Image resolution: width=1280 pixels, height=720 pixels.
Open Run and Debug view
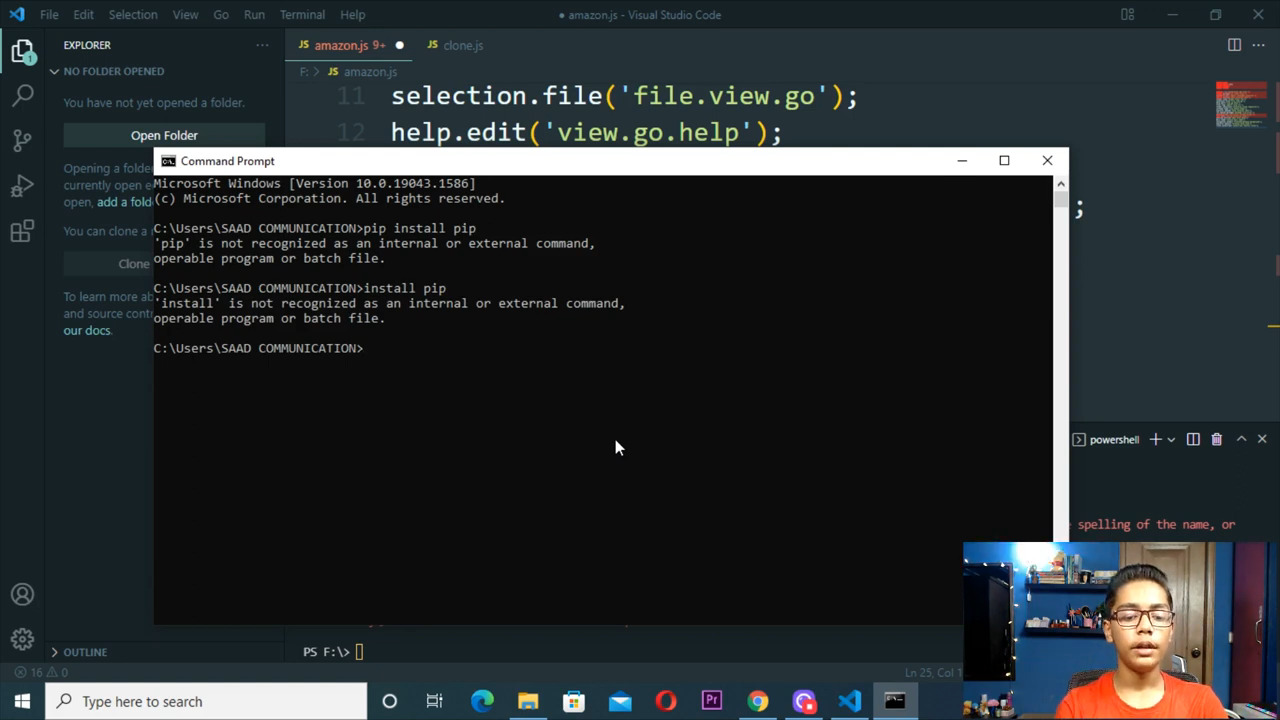[x=22, y=186]
